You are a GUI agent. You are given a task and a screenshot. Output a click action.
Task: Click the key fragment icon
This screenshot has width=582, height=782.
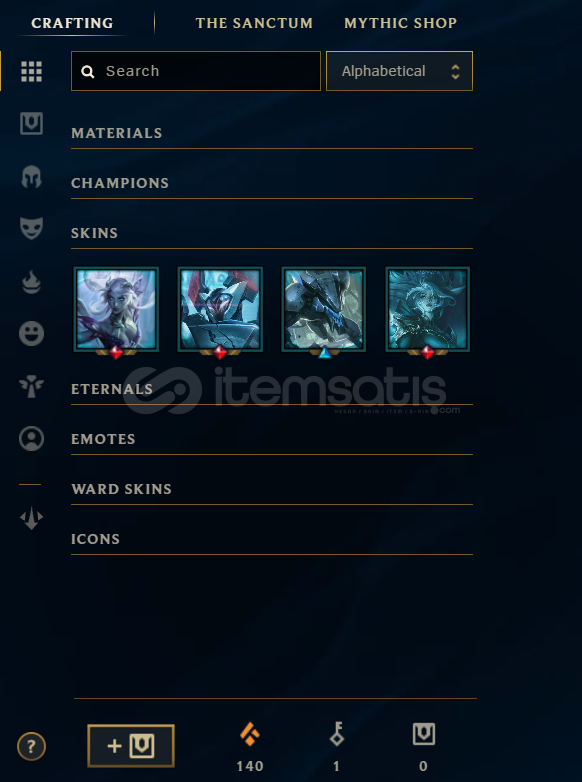337,734
